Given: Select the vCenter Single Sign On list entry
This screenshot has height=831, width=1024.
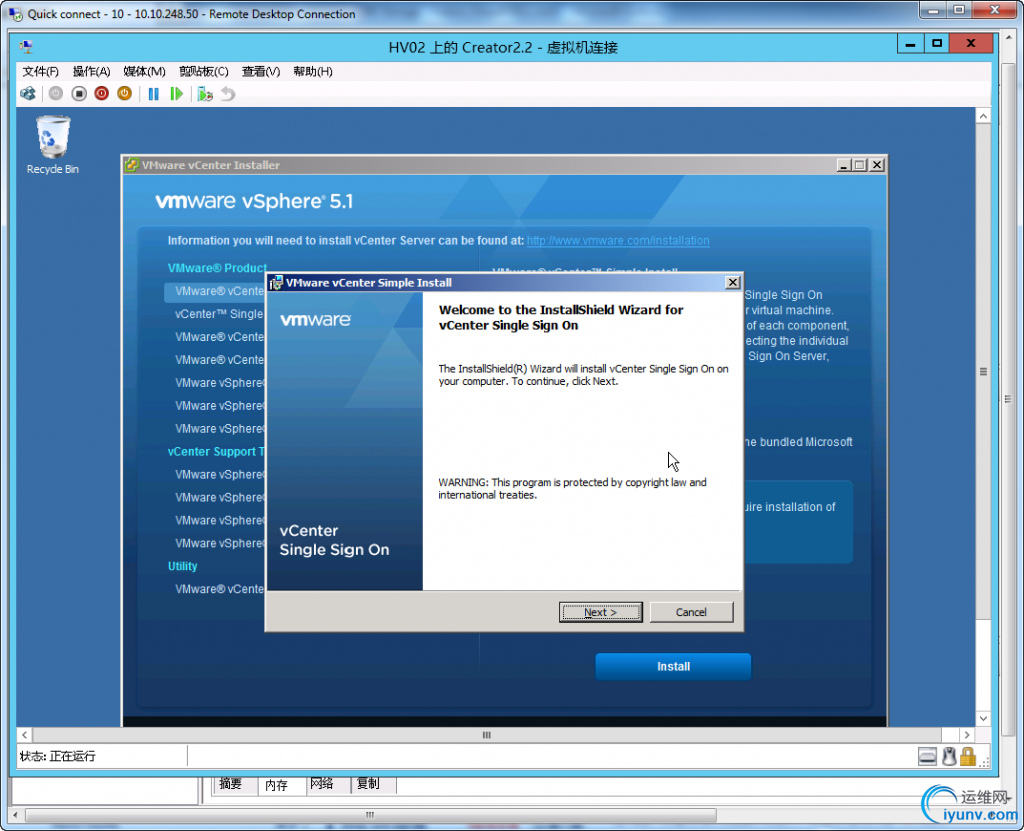Looking at the screenshot, I should click(x=219, y=314).
